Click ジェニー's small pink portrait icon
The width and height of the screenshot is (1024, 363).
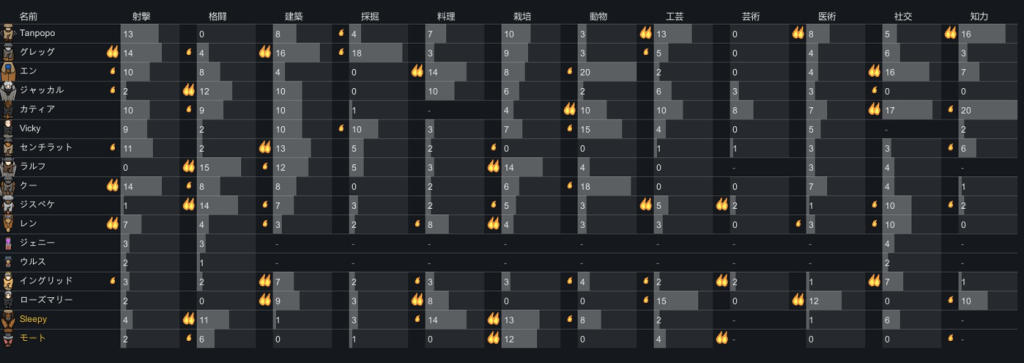pyautogui.click(x=8, y=244)
